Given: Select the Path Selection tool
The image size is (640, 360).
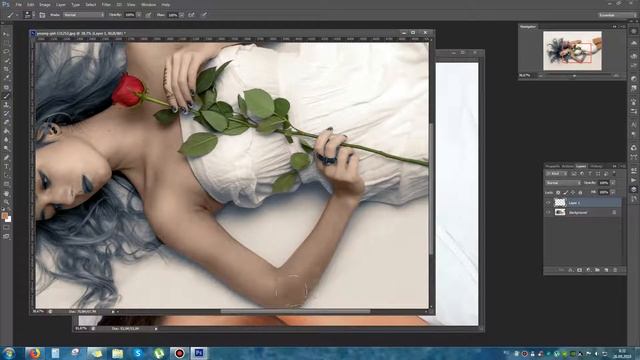Looking at the screenshot, I should [6, 176].
